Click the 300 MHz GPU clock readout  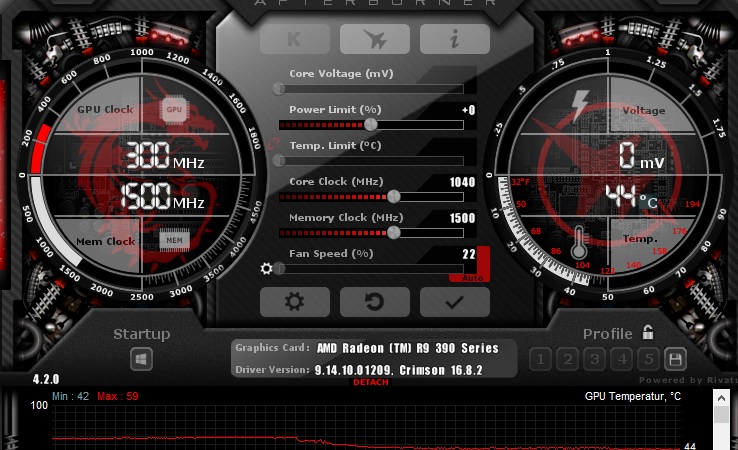click(x=165, y=155)
